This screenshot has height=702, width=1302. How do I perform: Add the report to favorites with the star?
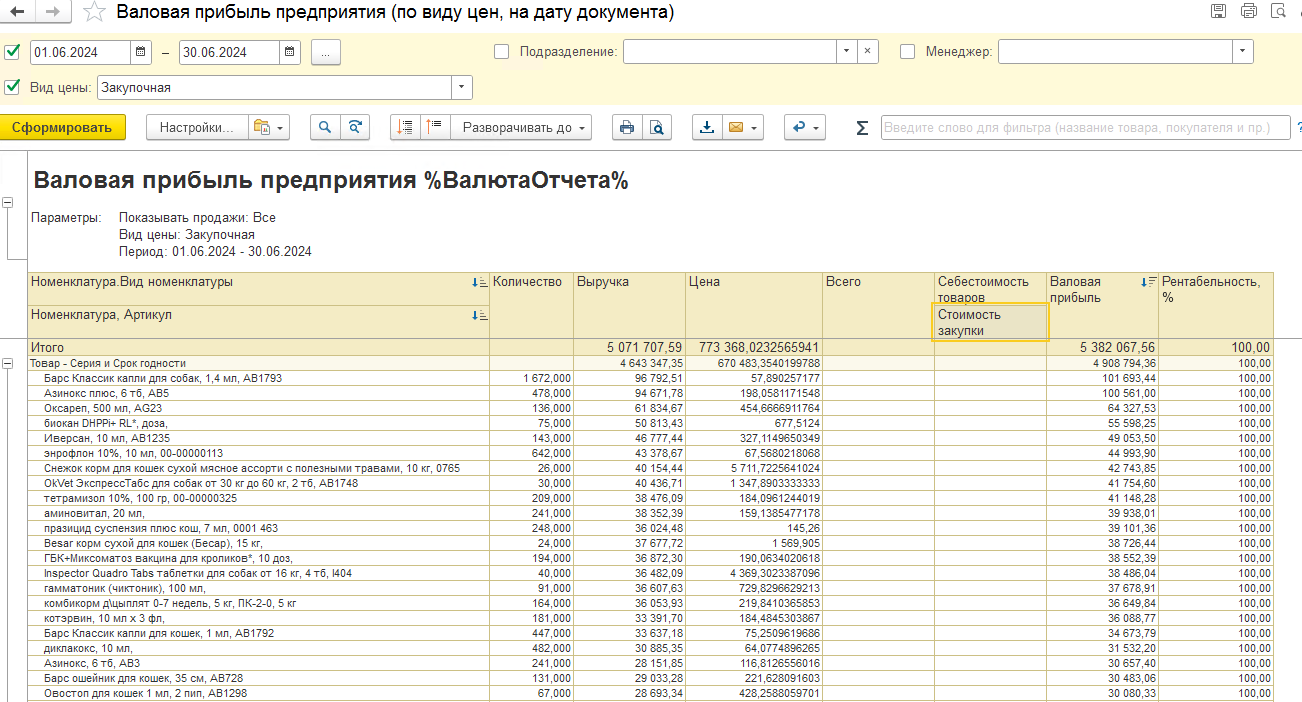tap(93, 12)
